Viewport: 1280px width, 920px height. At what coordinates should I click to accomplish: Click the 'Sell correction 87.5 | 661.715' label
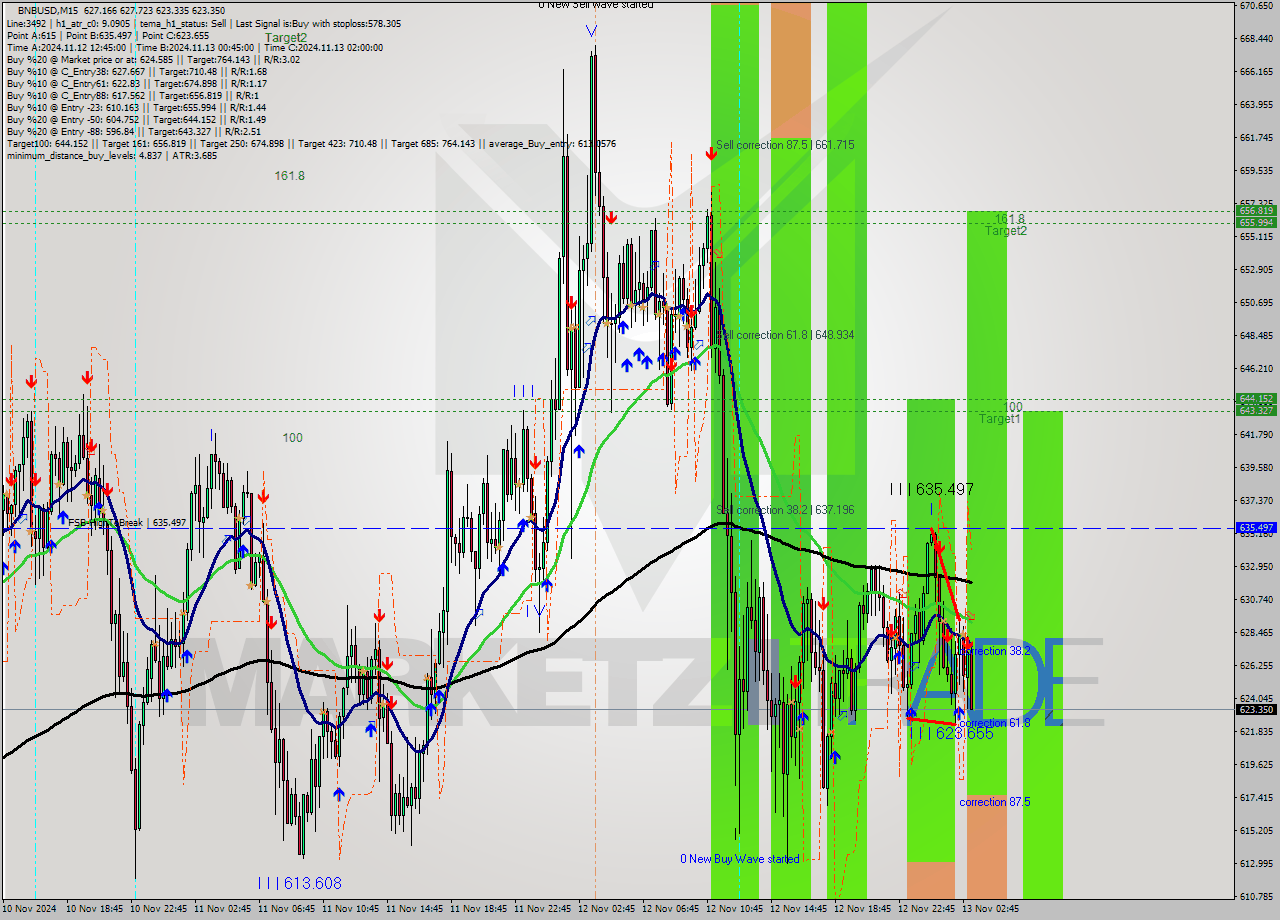pyautogui.click(x=785, y=145)
